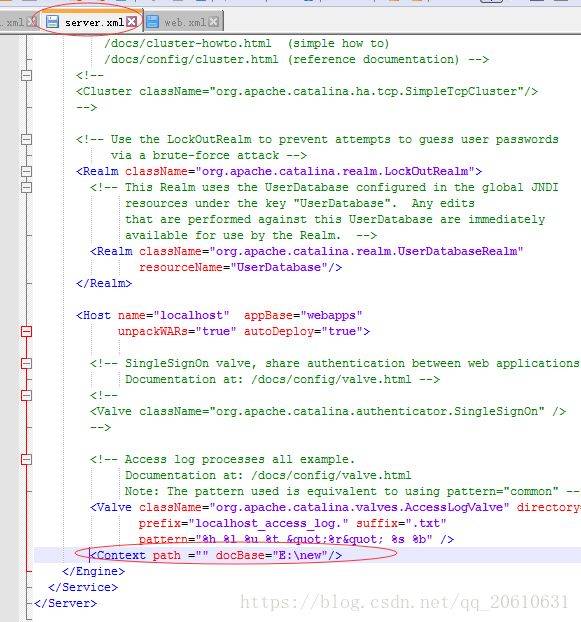This screenshot has height=622, width=581.
Task: Click the 'that are performed against' comment line
Action: (x=335, y=219)
